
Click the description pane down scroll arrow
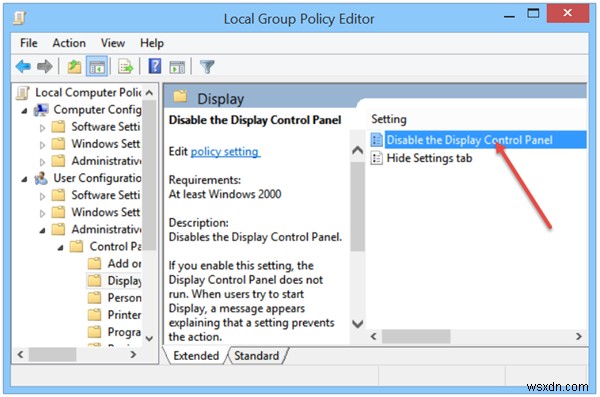357,324
